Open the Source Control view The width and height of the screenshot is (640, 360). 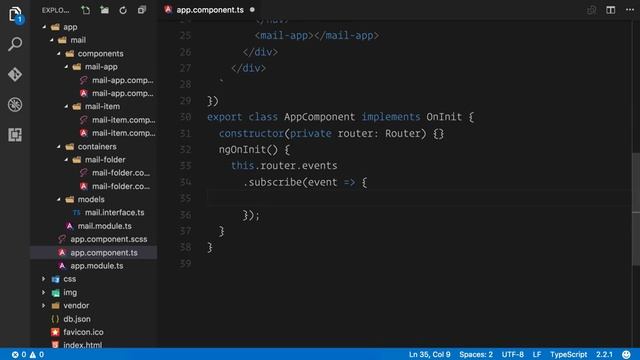coord(15,74)
